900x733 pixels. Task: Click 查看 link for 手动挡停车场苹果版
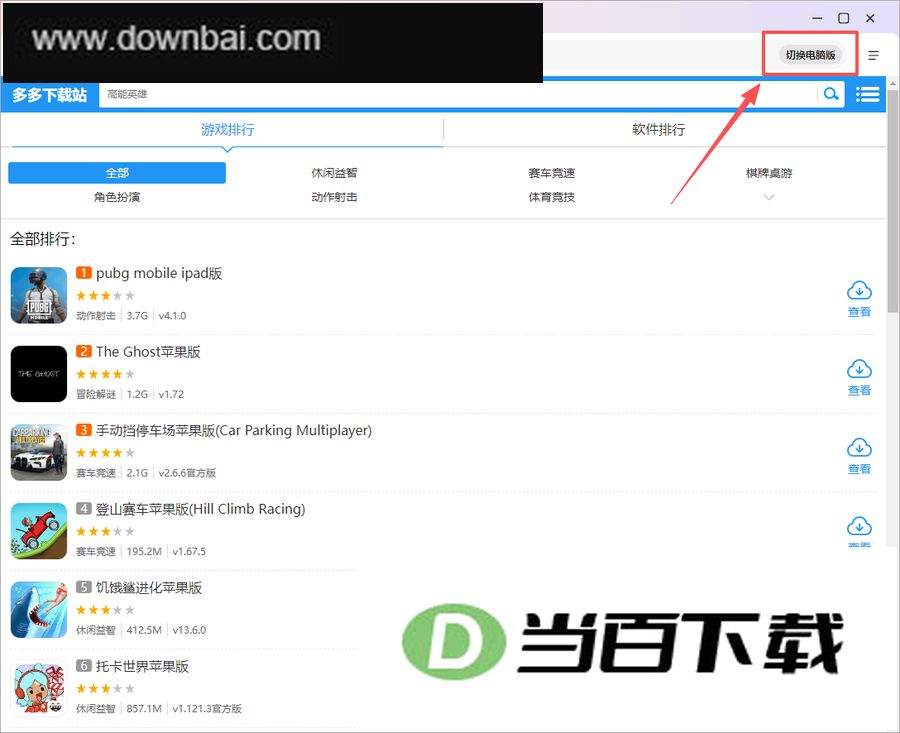[x=859, y=469]
